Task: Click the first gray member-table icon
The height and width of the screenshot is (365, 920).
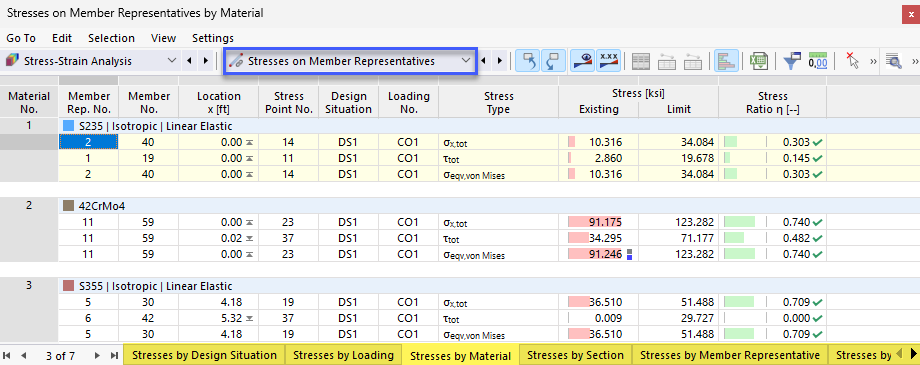Action: pyautogui.click(x=668, y=62)
